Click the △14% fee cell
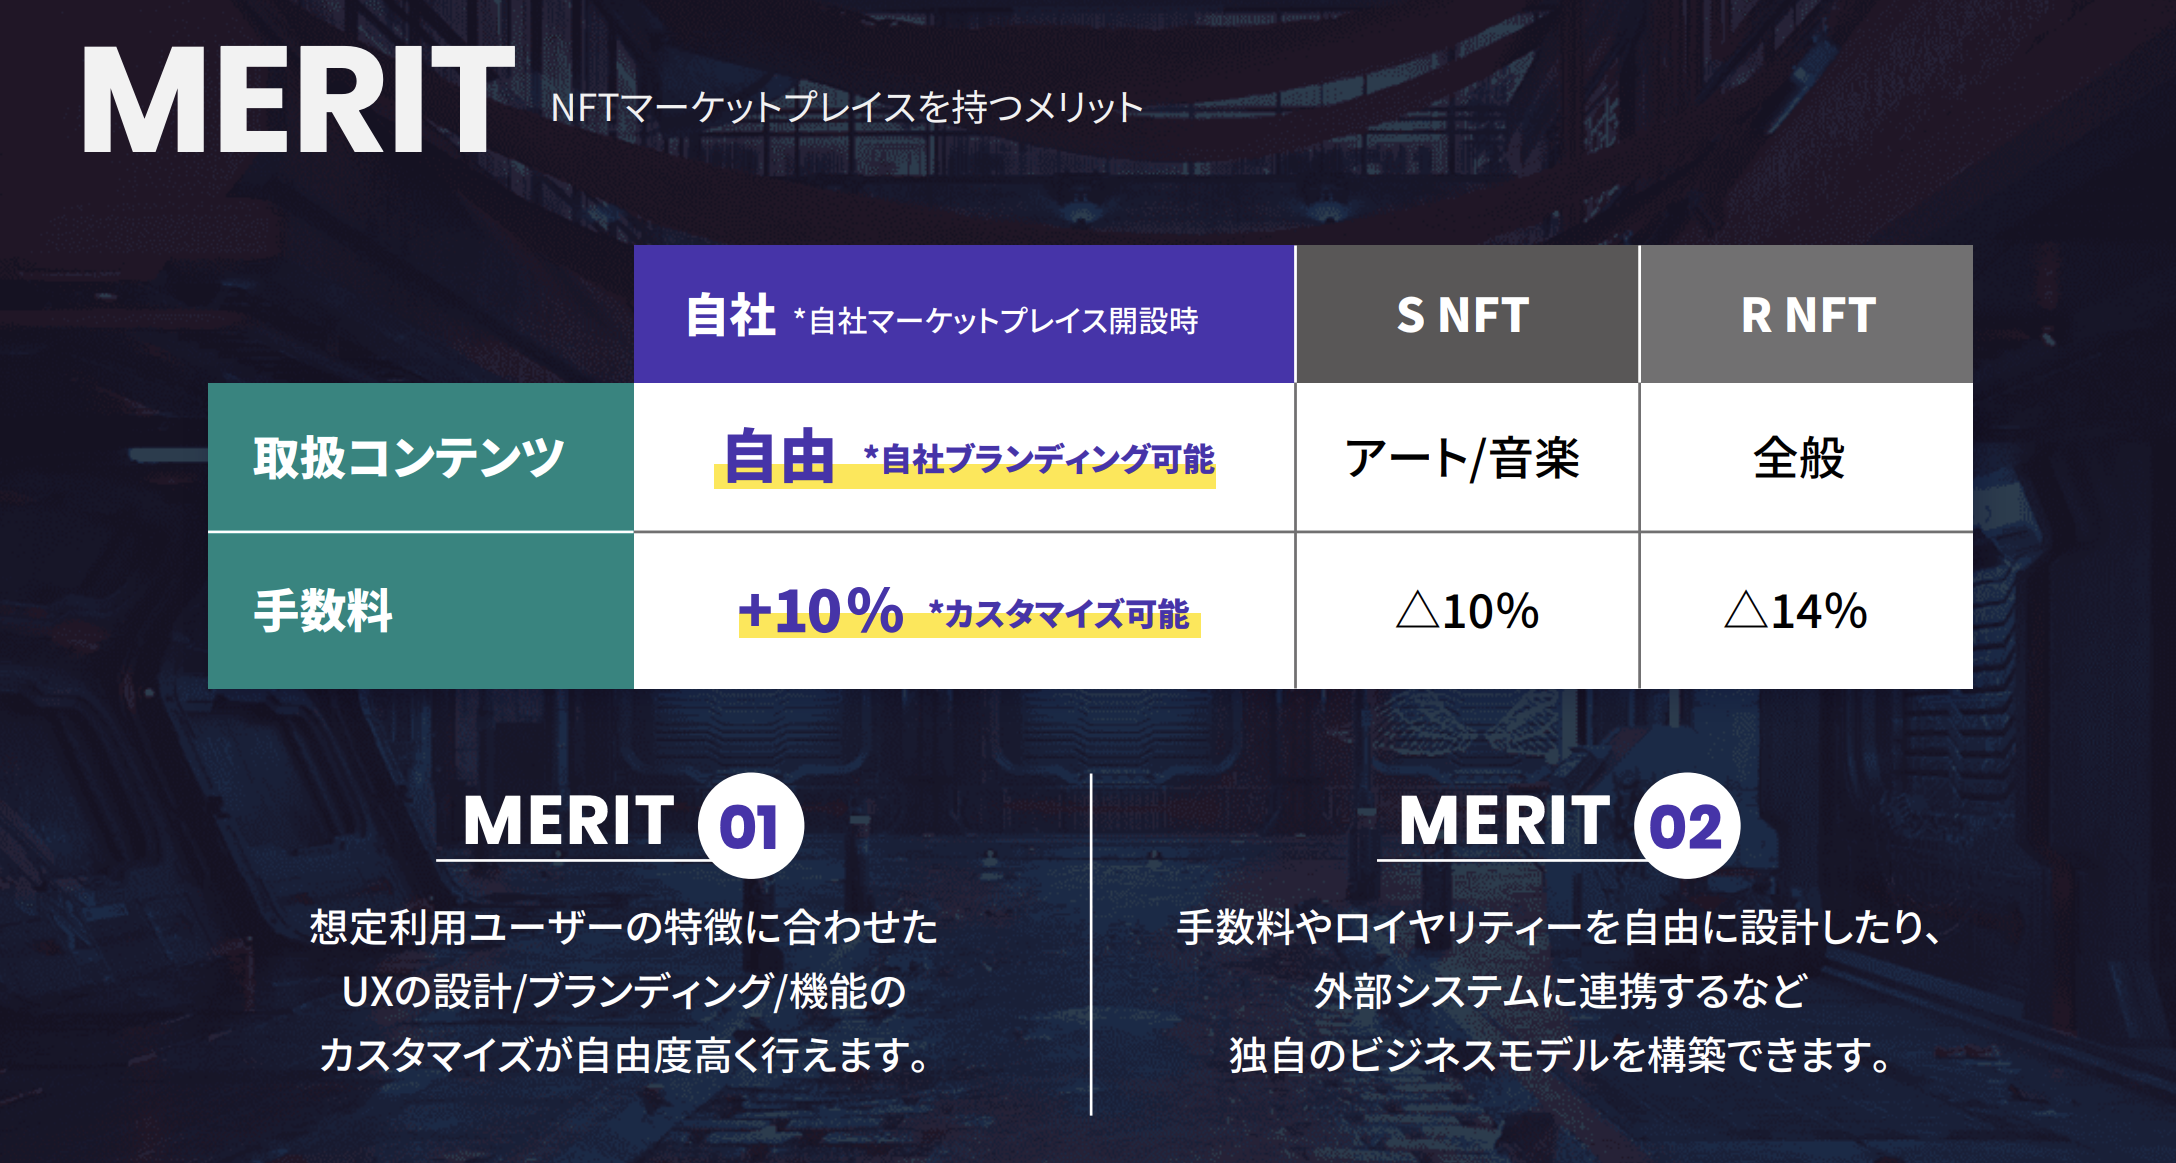This screenshot has height=1163, width=2176. (x=1796, y=611)
